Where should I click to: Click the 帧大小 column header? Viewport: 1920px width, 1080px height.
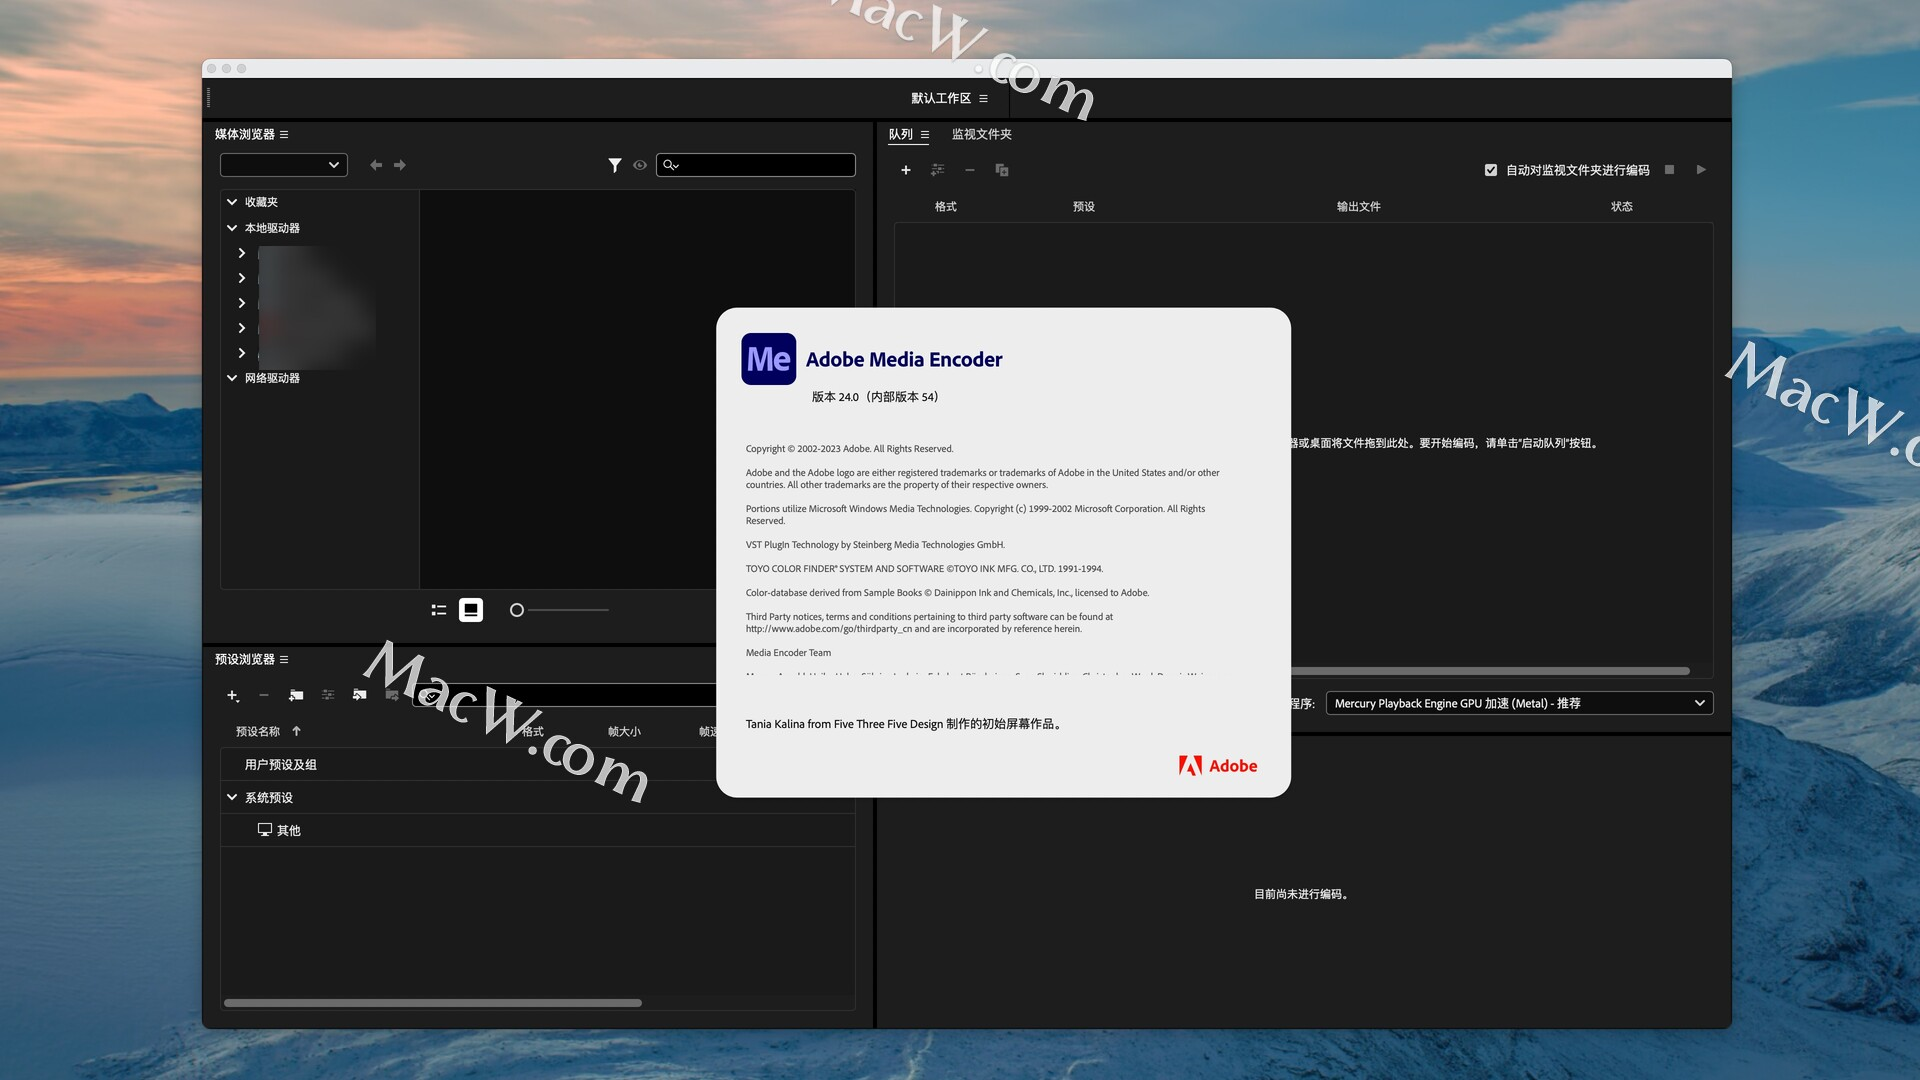pos(624,732)
